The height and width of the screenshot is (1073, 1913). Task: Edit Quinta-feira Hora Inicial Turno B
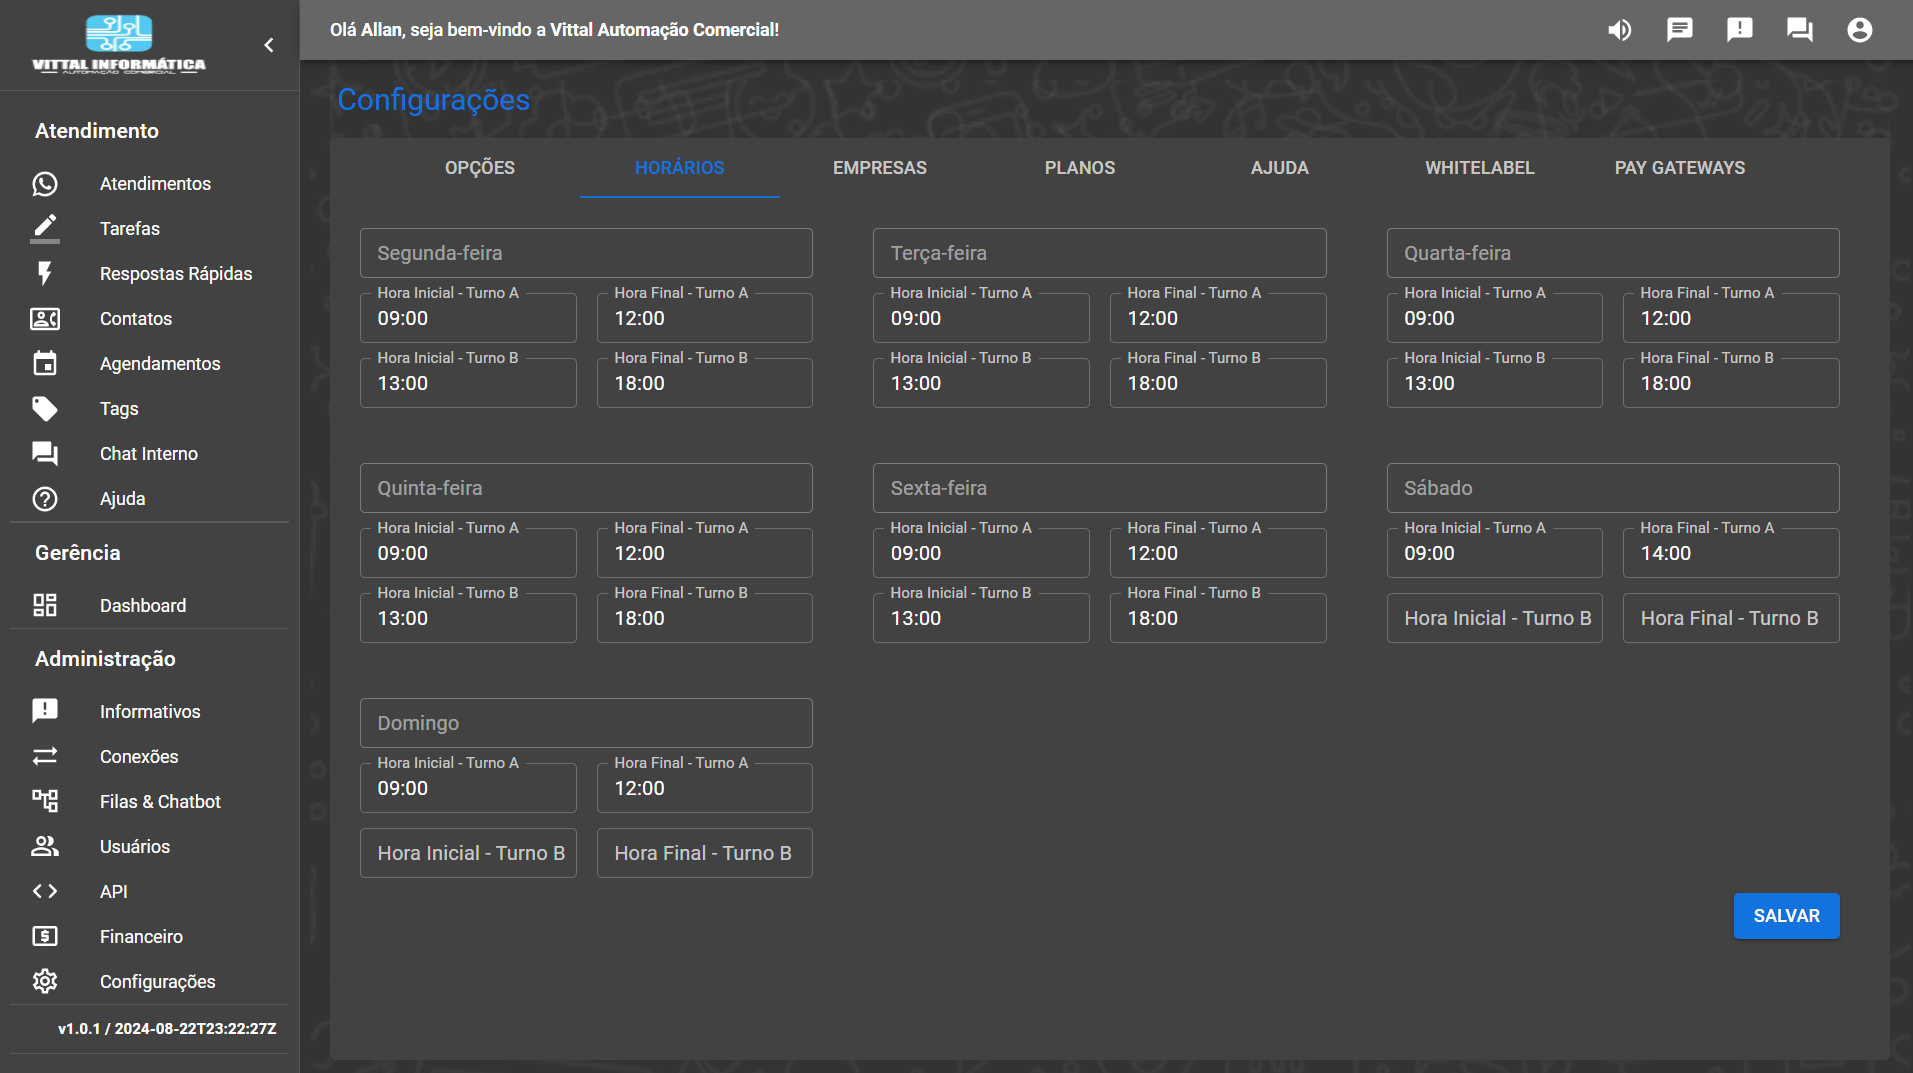pyautogui.click(x=468, y=618)
